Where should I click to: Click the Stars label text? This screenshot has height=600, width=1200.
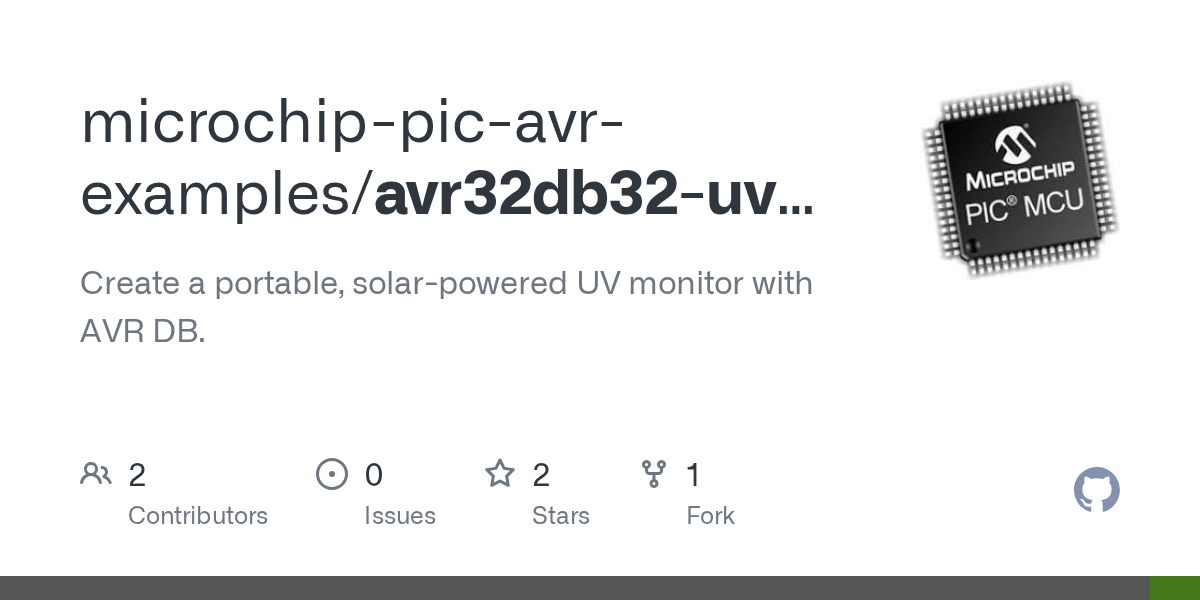(561, 516)
